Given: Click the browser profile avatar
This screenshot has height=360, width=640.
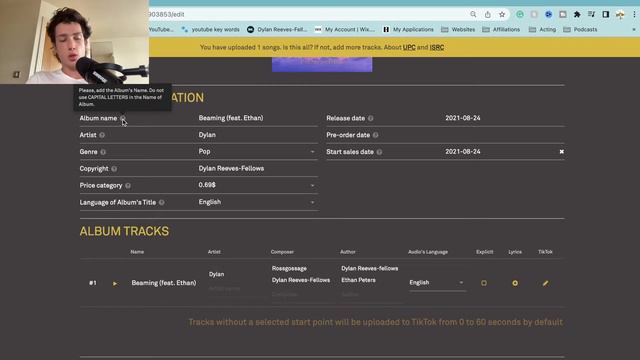Looking at the screenshot, I should [620, 15].
